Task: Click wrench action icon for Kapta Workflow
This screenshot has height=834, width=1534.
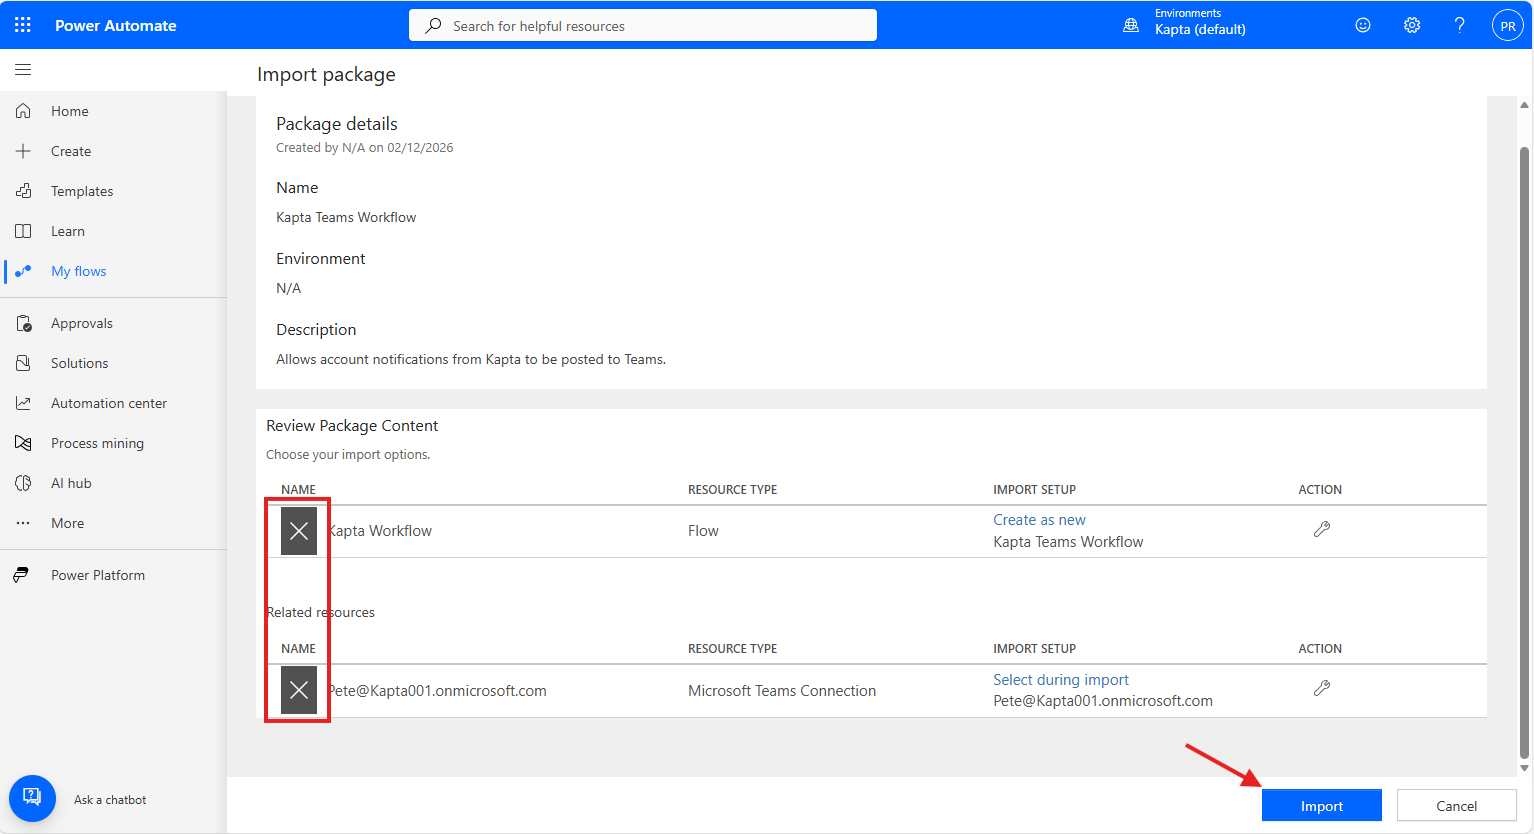Action: coord(1321,530)
